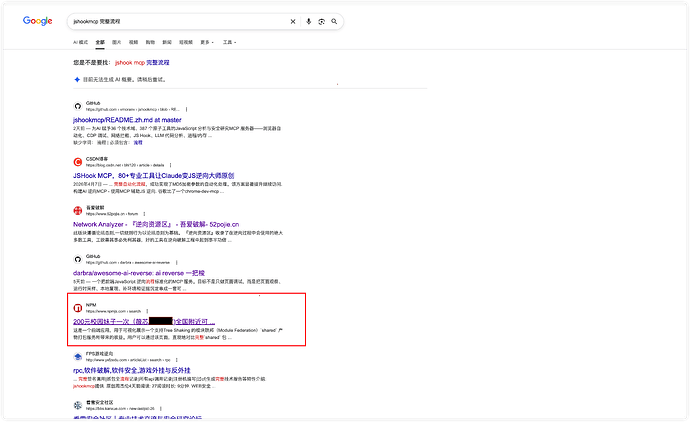Open 'darbra/awesome-ai-reverse: ai reverse' result

point(139,273)
